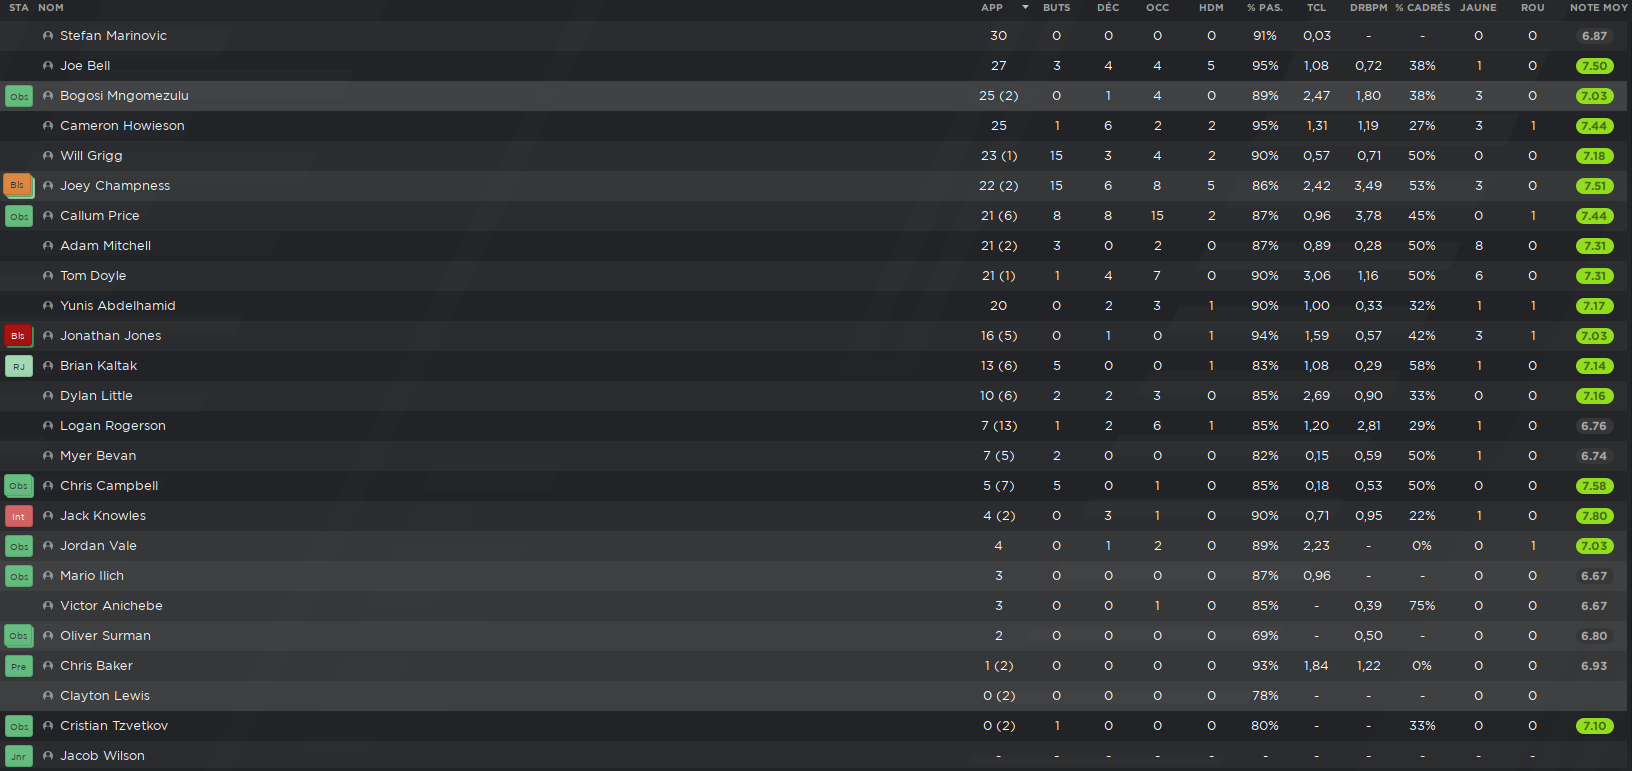1632x771 pixels.
Task: Open Logan Rogerson's player profile
Action: click(113, 426)
